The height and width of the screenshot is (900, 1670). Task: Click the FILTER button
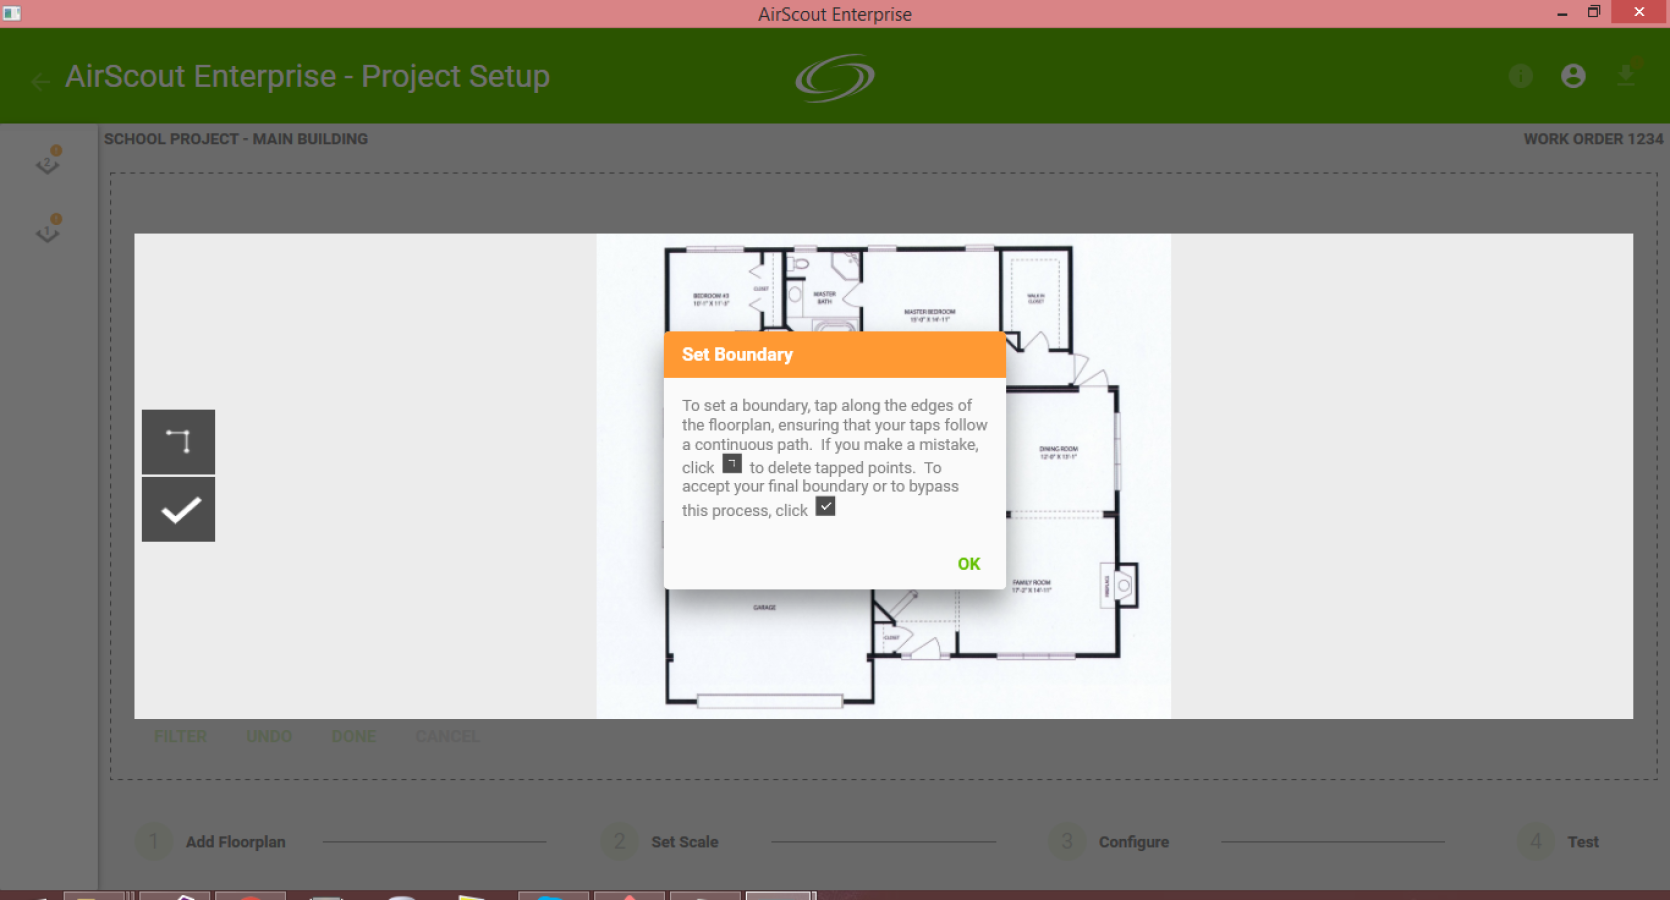pos(180,736)
